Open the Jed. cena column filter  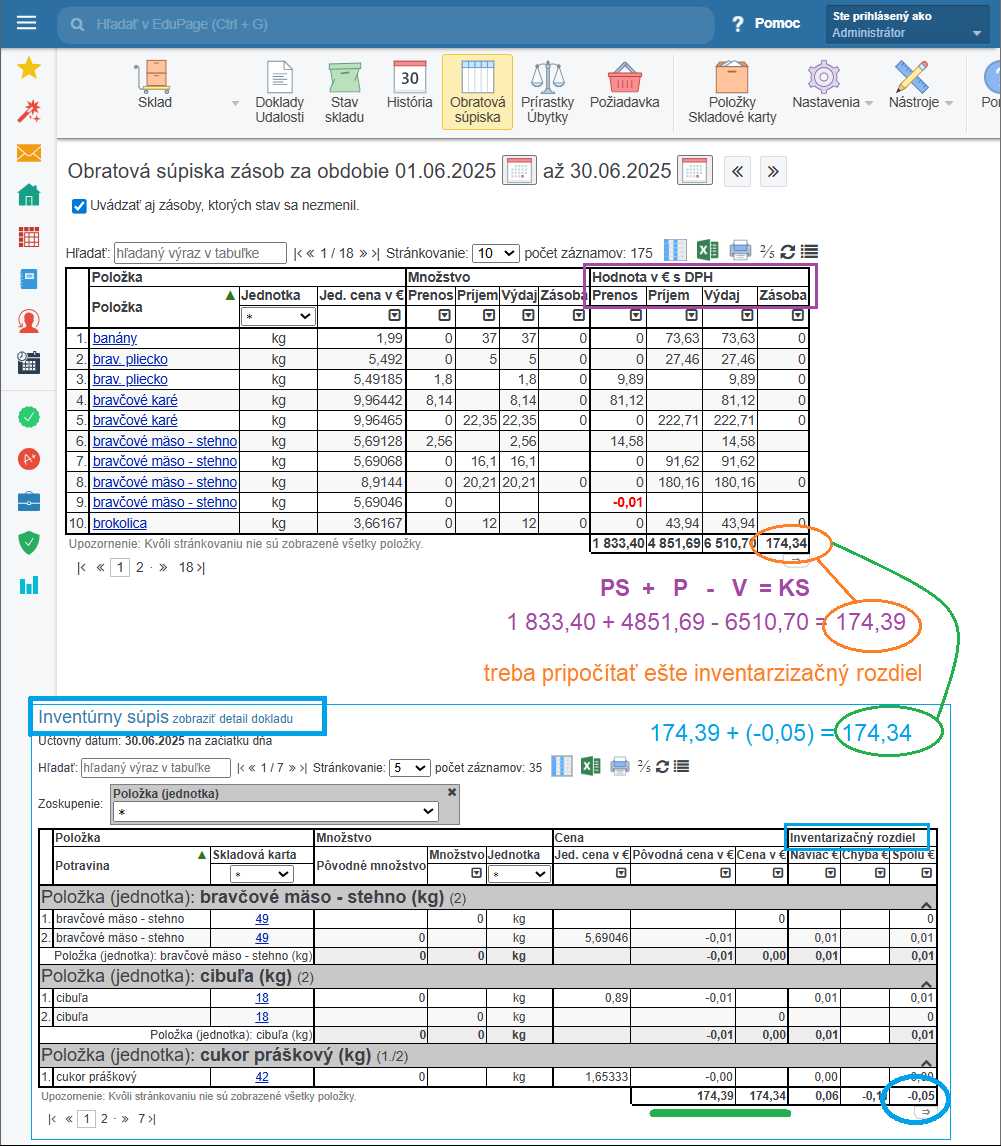pos(395,315)
